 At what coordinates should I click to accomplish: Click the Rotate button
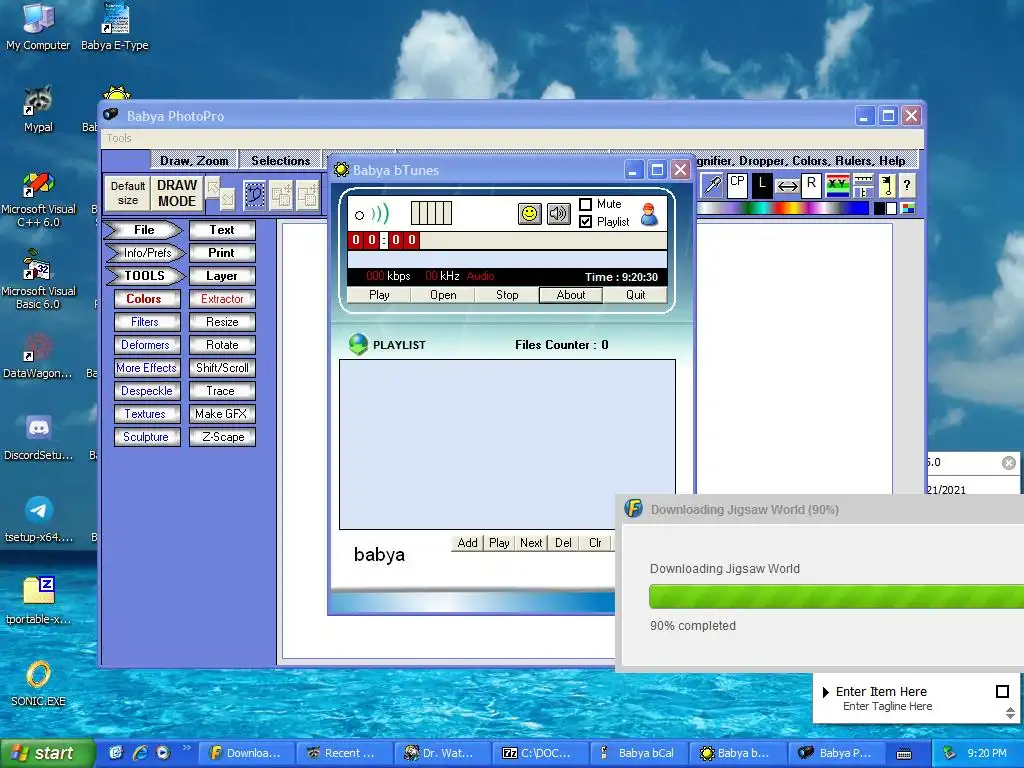point(222,345)
